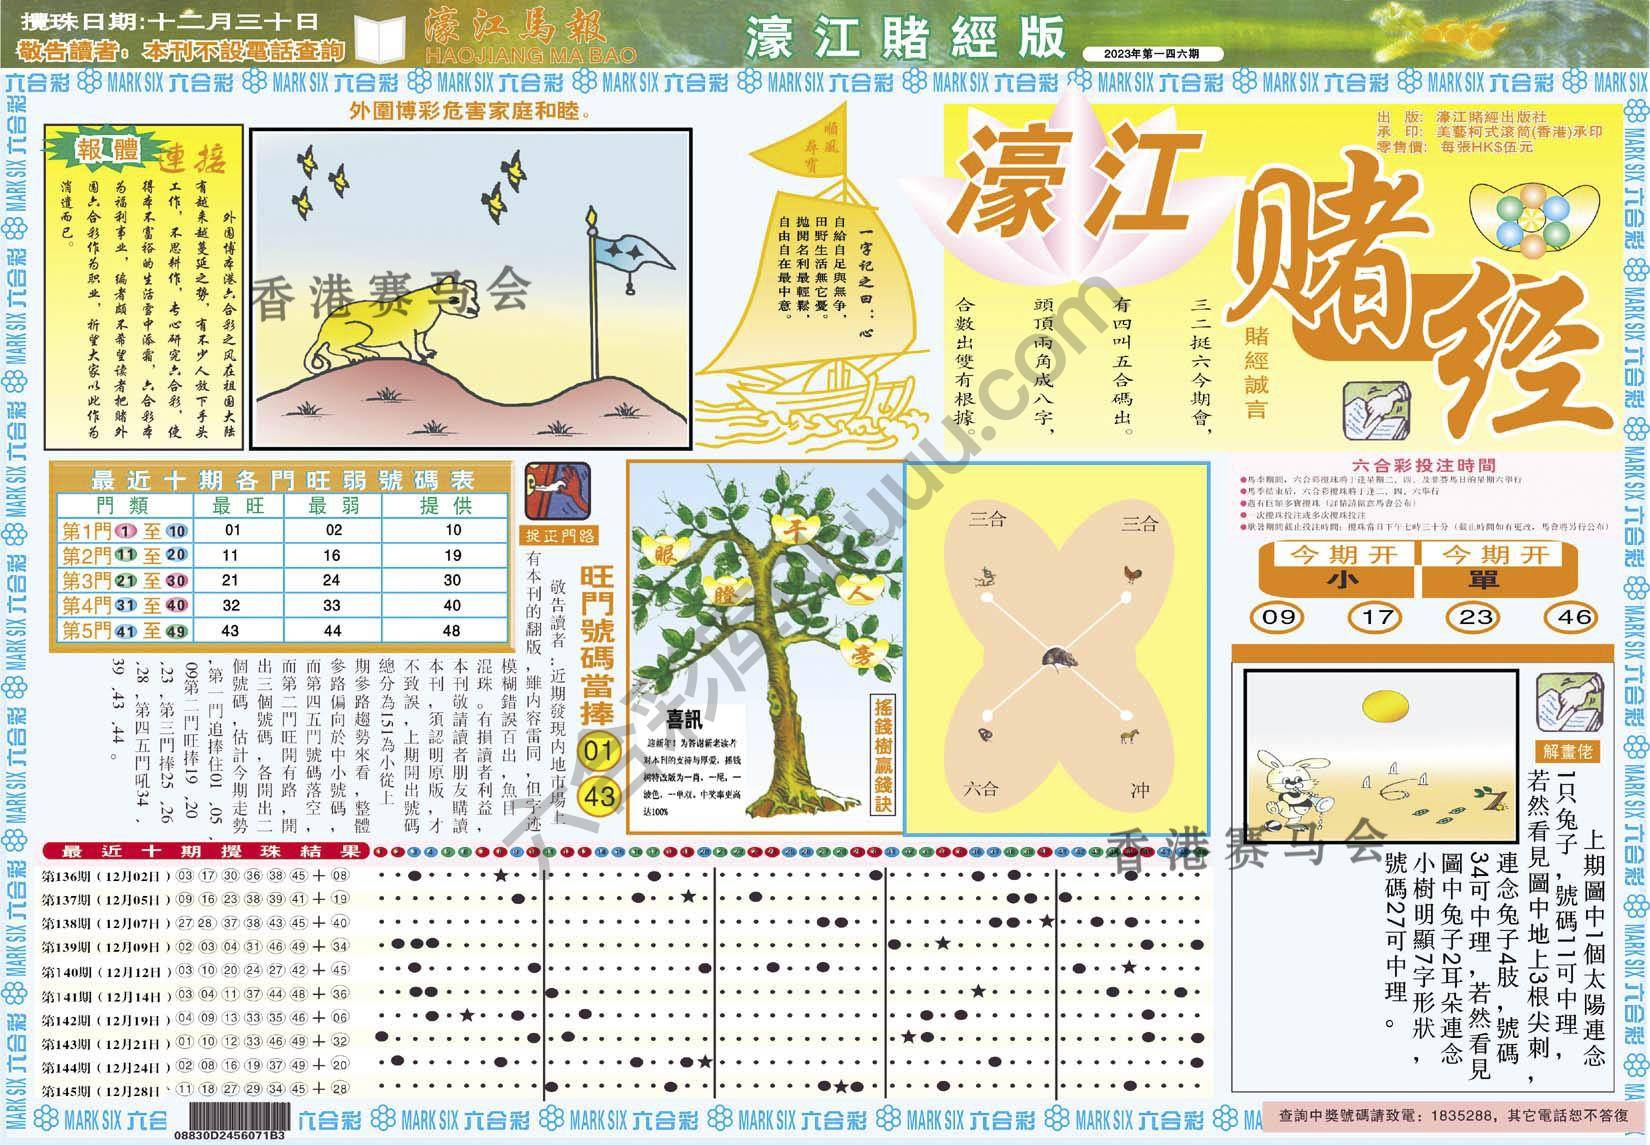Image resolution: width=1650 pixels, height=1145 pixels.
Task: Click the 六合 label in the X diagram
Action: [981, 789]
